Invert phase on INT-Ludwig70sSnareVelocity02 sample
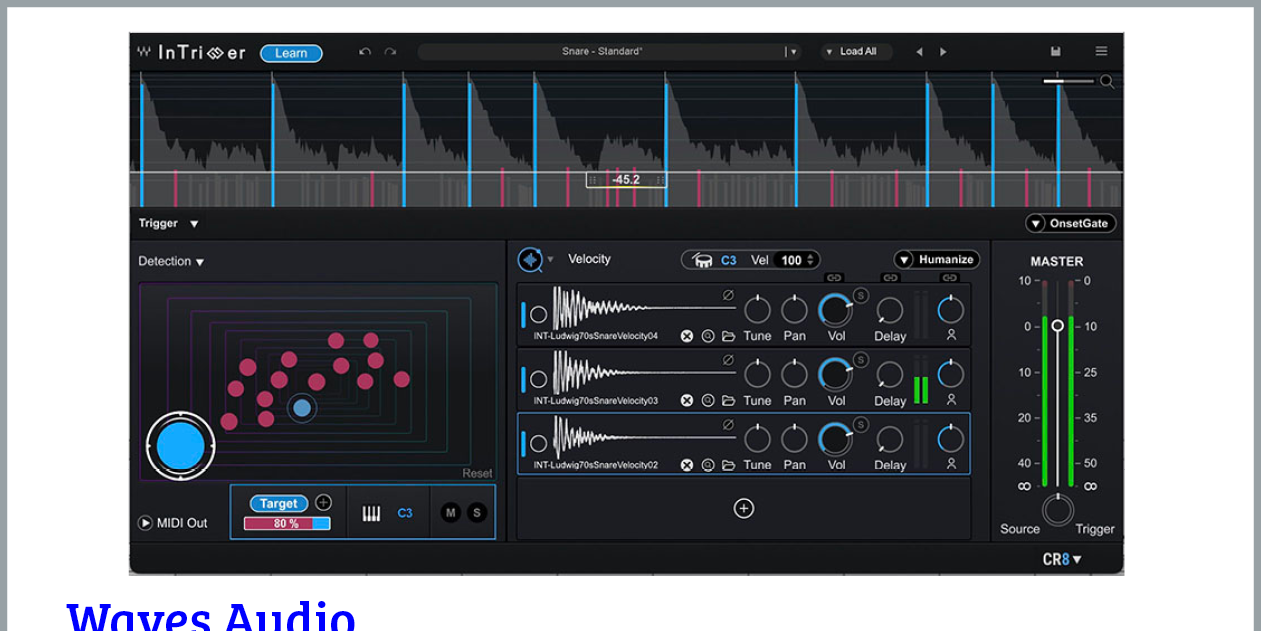This screenshot has height=631, width=1261. click(x=728, y=424)
